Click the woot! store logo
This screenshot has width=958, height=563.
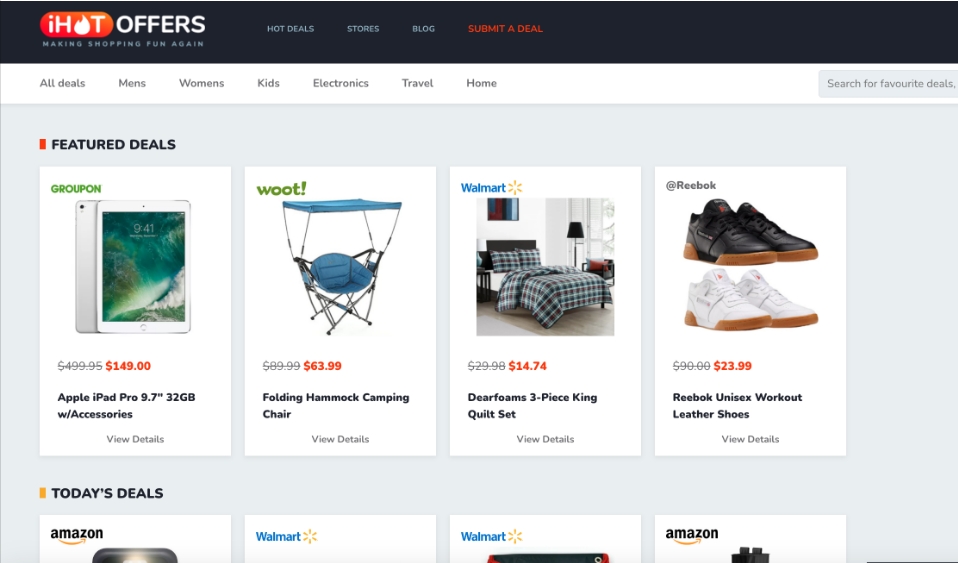coord(281,189)
